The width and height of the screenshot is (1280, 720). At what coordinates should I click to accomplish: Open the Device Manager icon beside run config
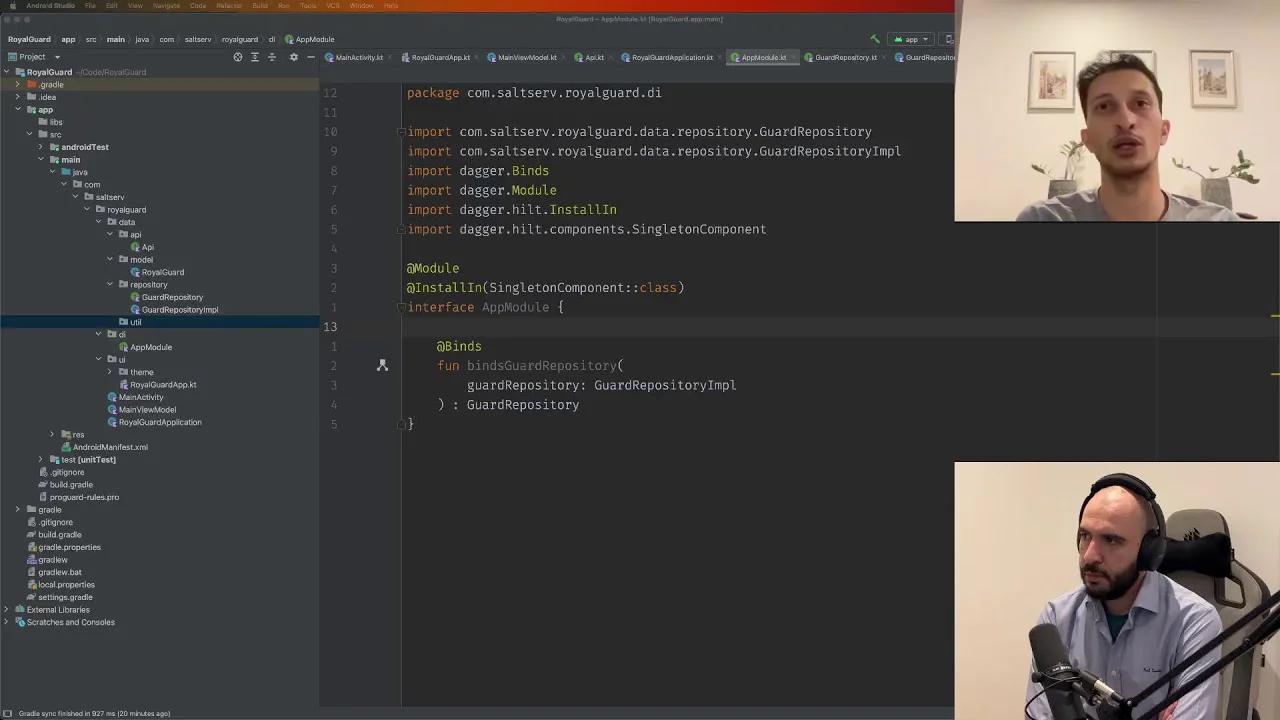coord(950,38)
